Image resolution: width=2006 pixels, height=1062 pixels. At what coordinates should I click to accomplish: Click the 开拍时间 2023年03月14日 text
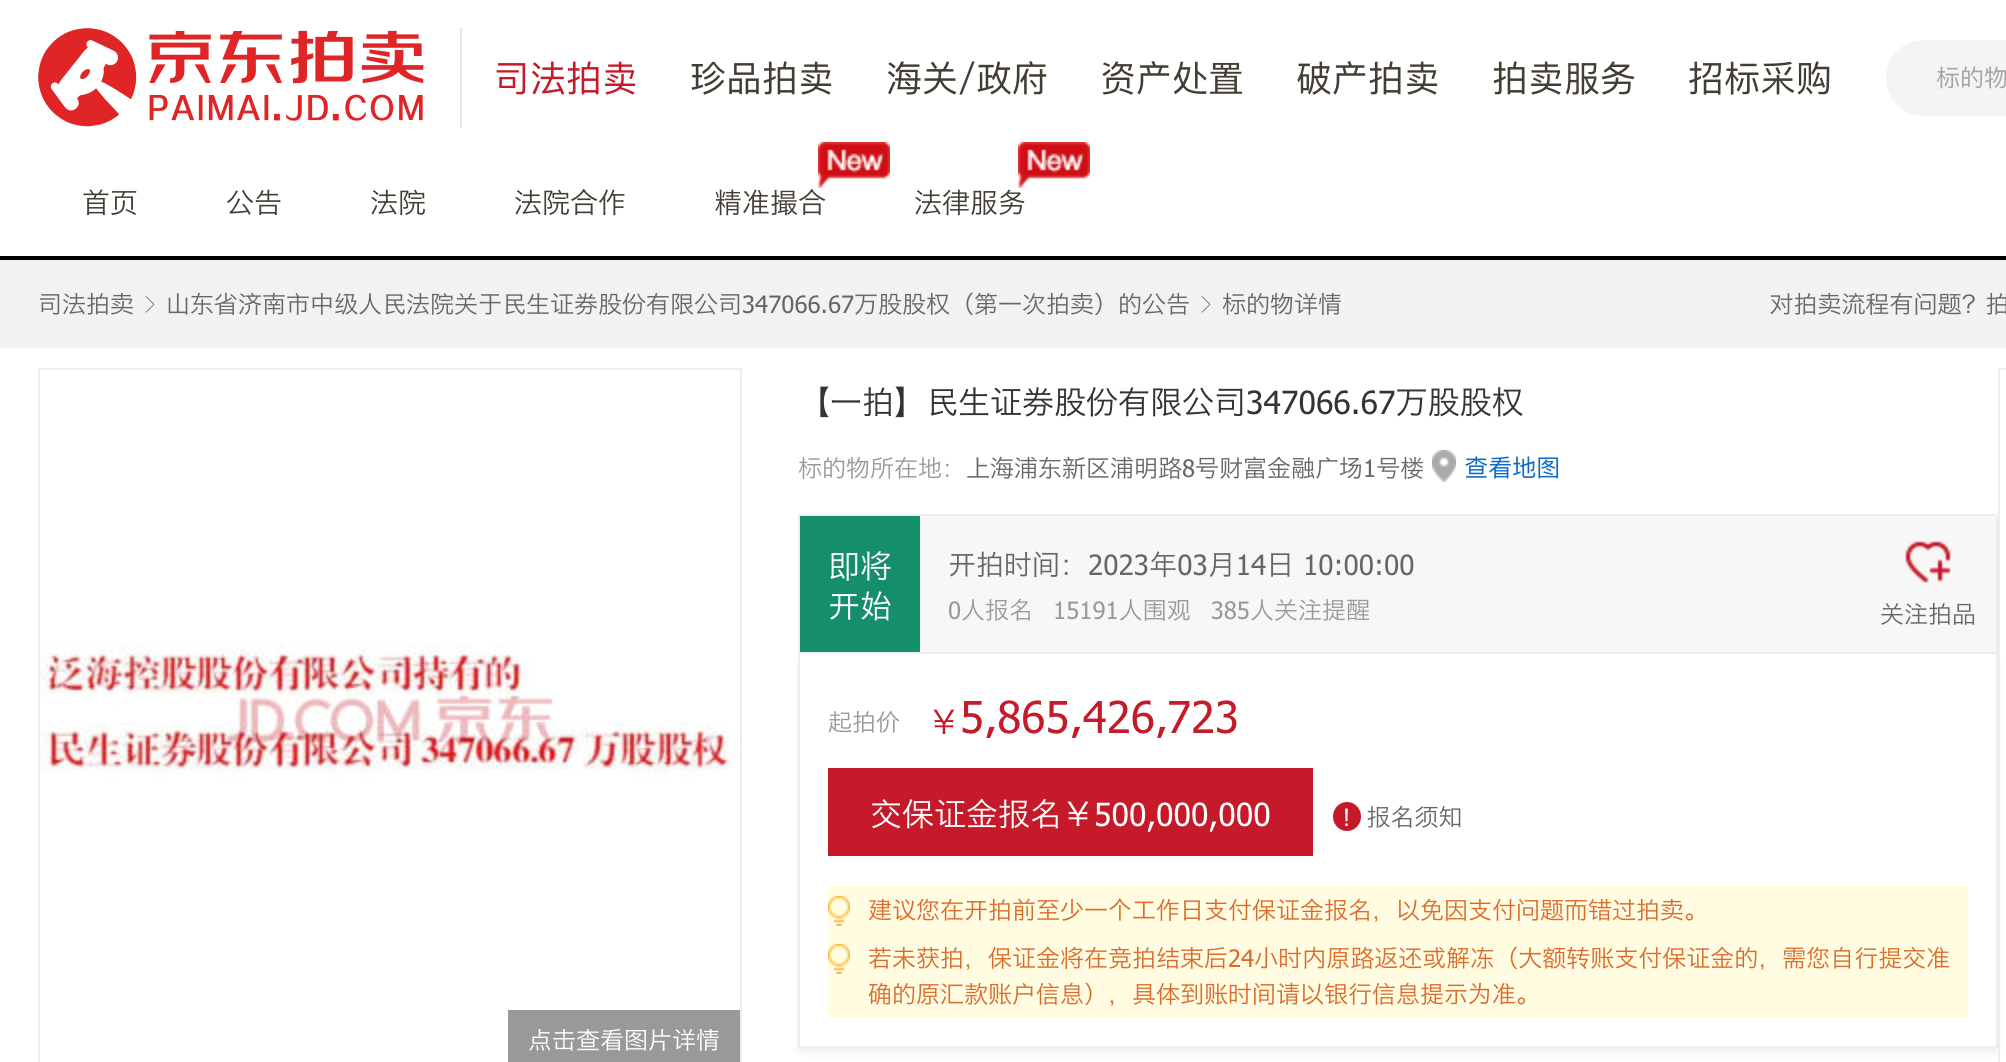1181,565
